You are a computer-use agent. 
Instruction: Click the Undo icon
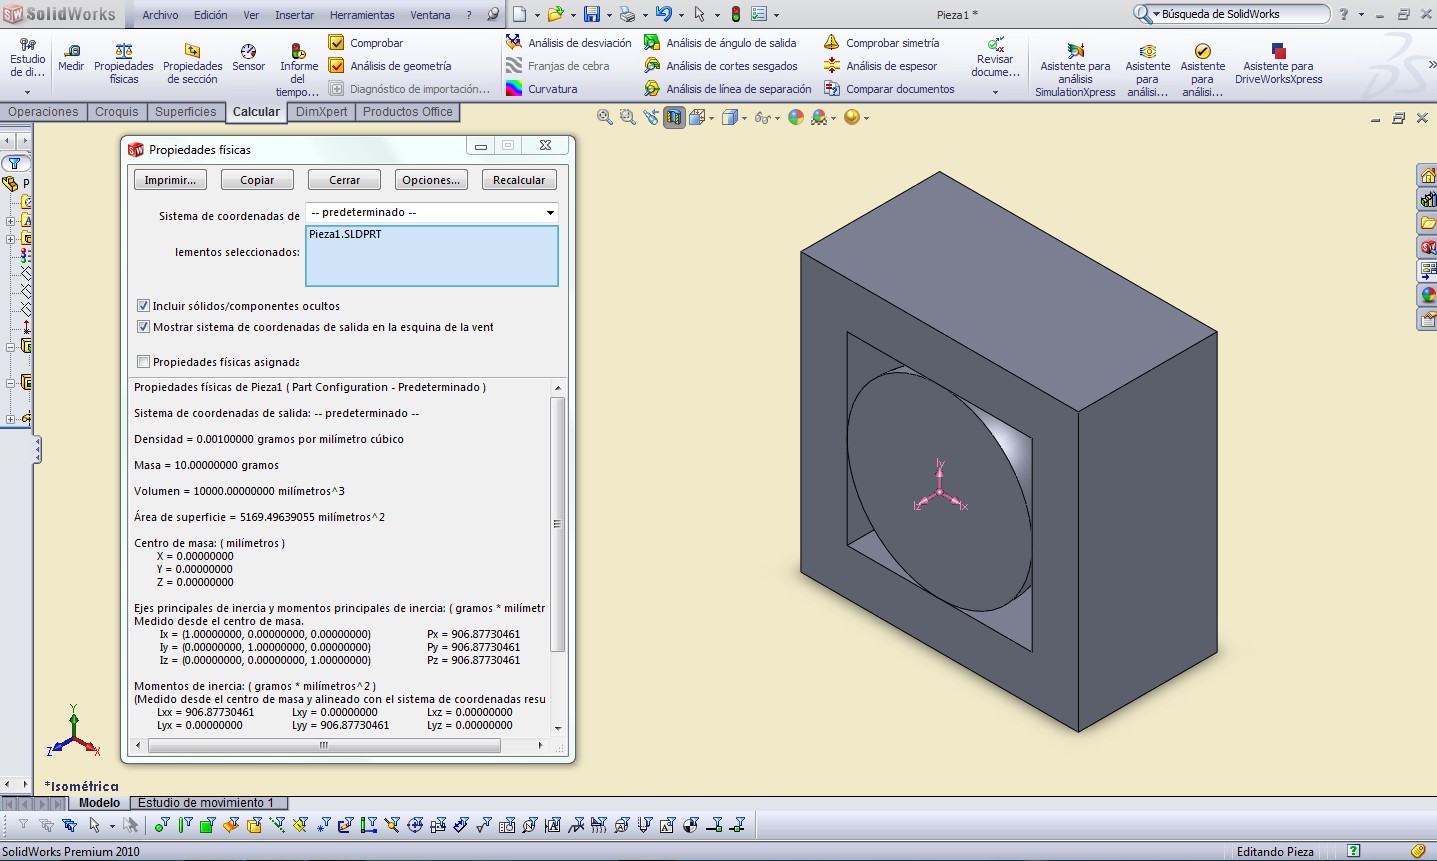click(x=663, y=14)
